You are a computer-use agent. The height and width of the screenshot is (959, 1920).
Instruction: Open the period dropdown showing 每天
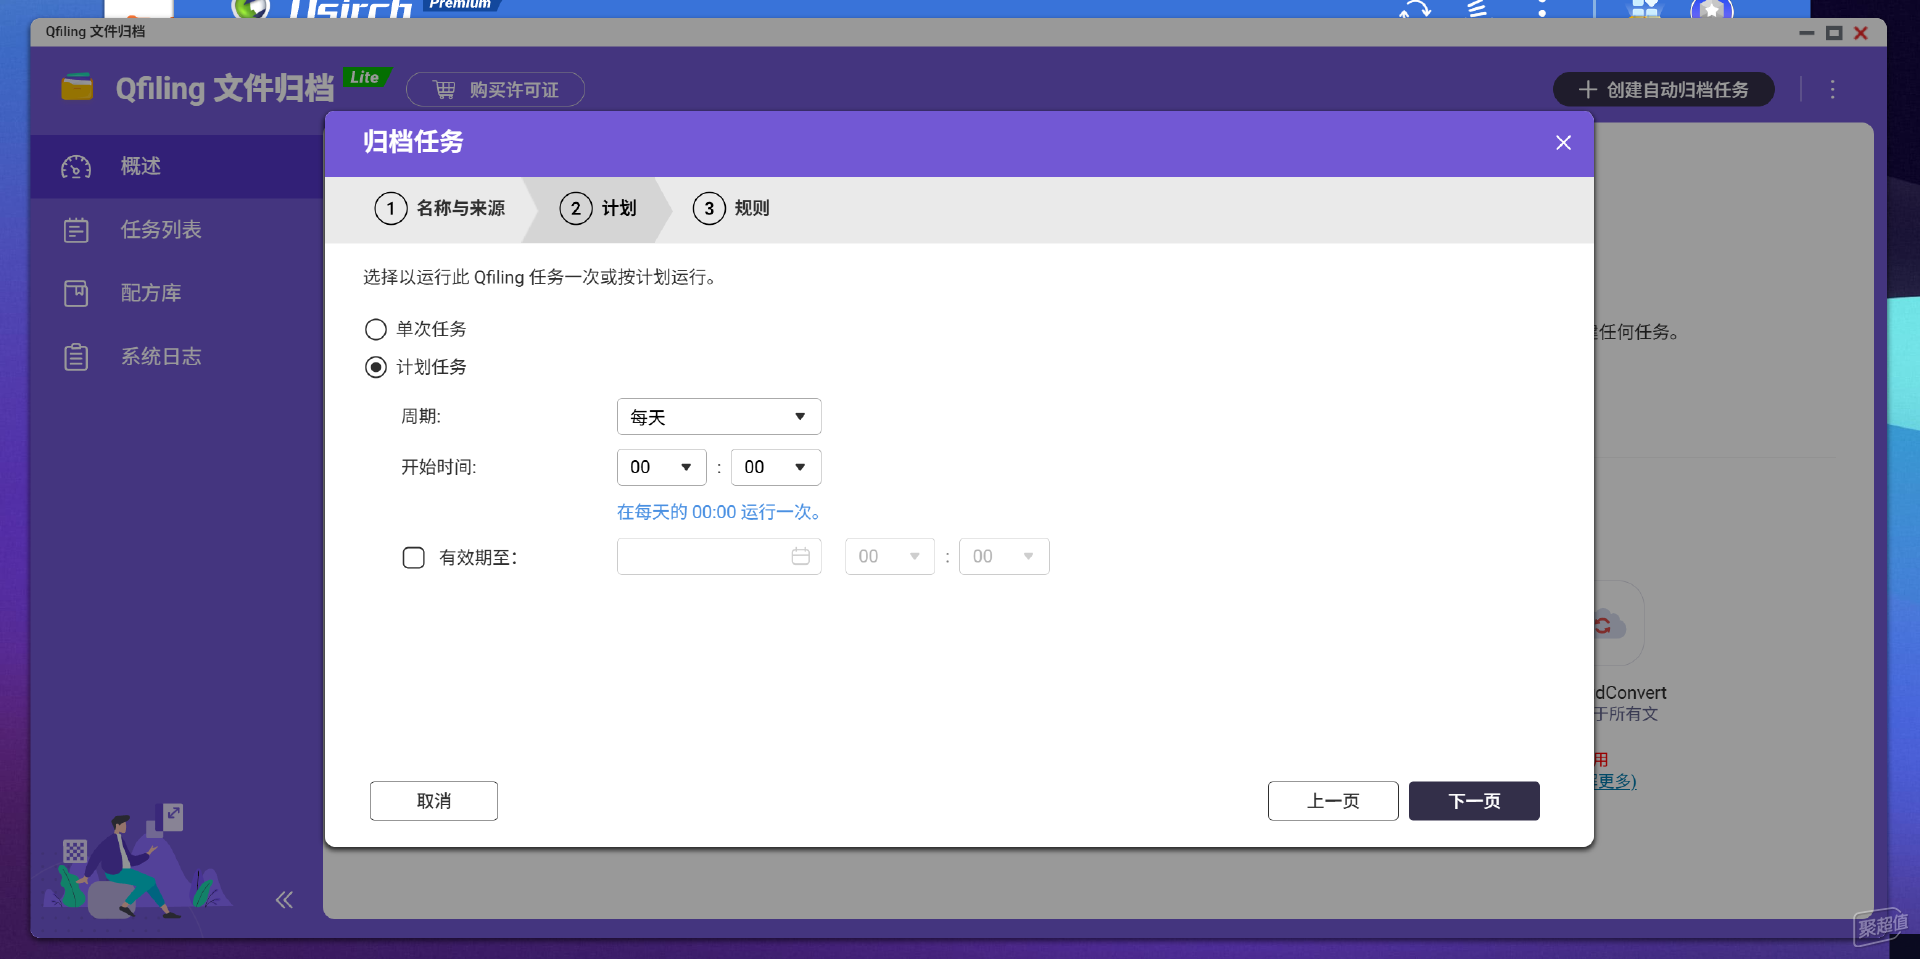click(718, 417)
